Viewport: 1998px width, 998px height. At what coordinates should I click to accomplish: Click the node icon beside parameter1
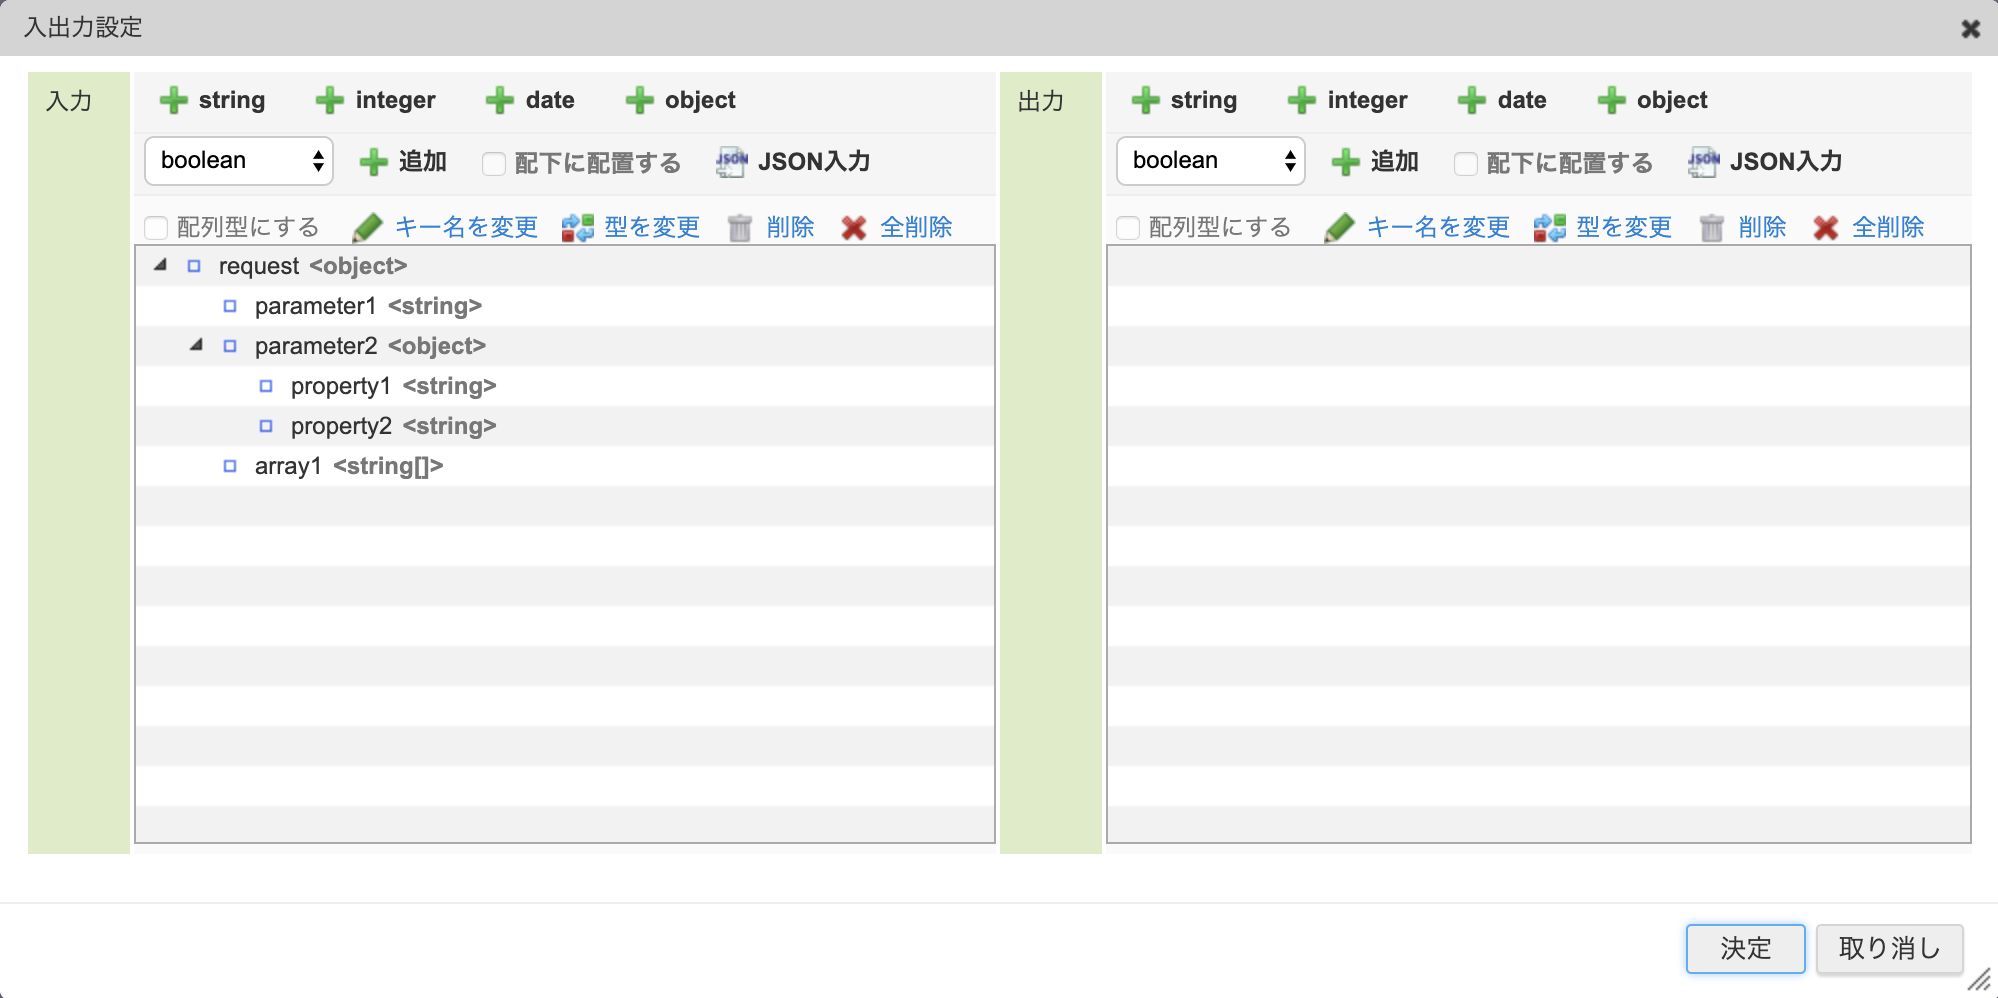pyautogui.click(x=230, y=306)
